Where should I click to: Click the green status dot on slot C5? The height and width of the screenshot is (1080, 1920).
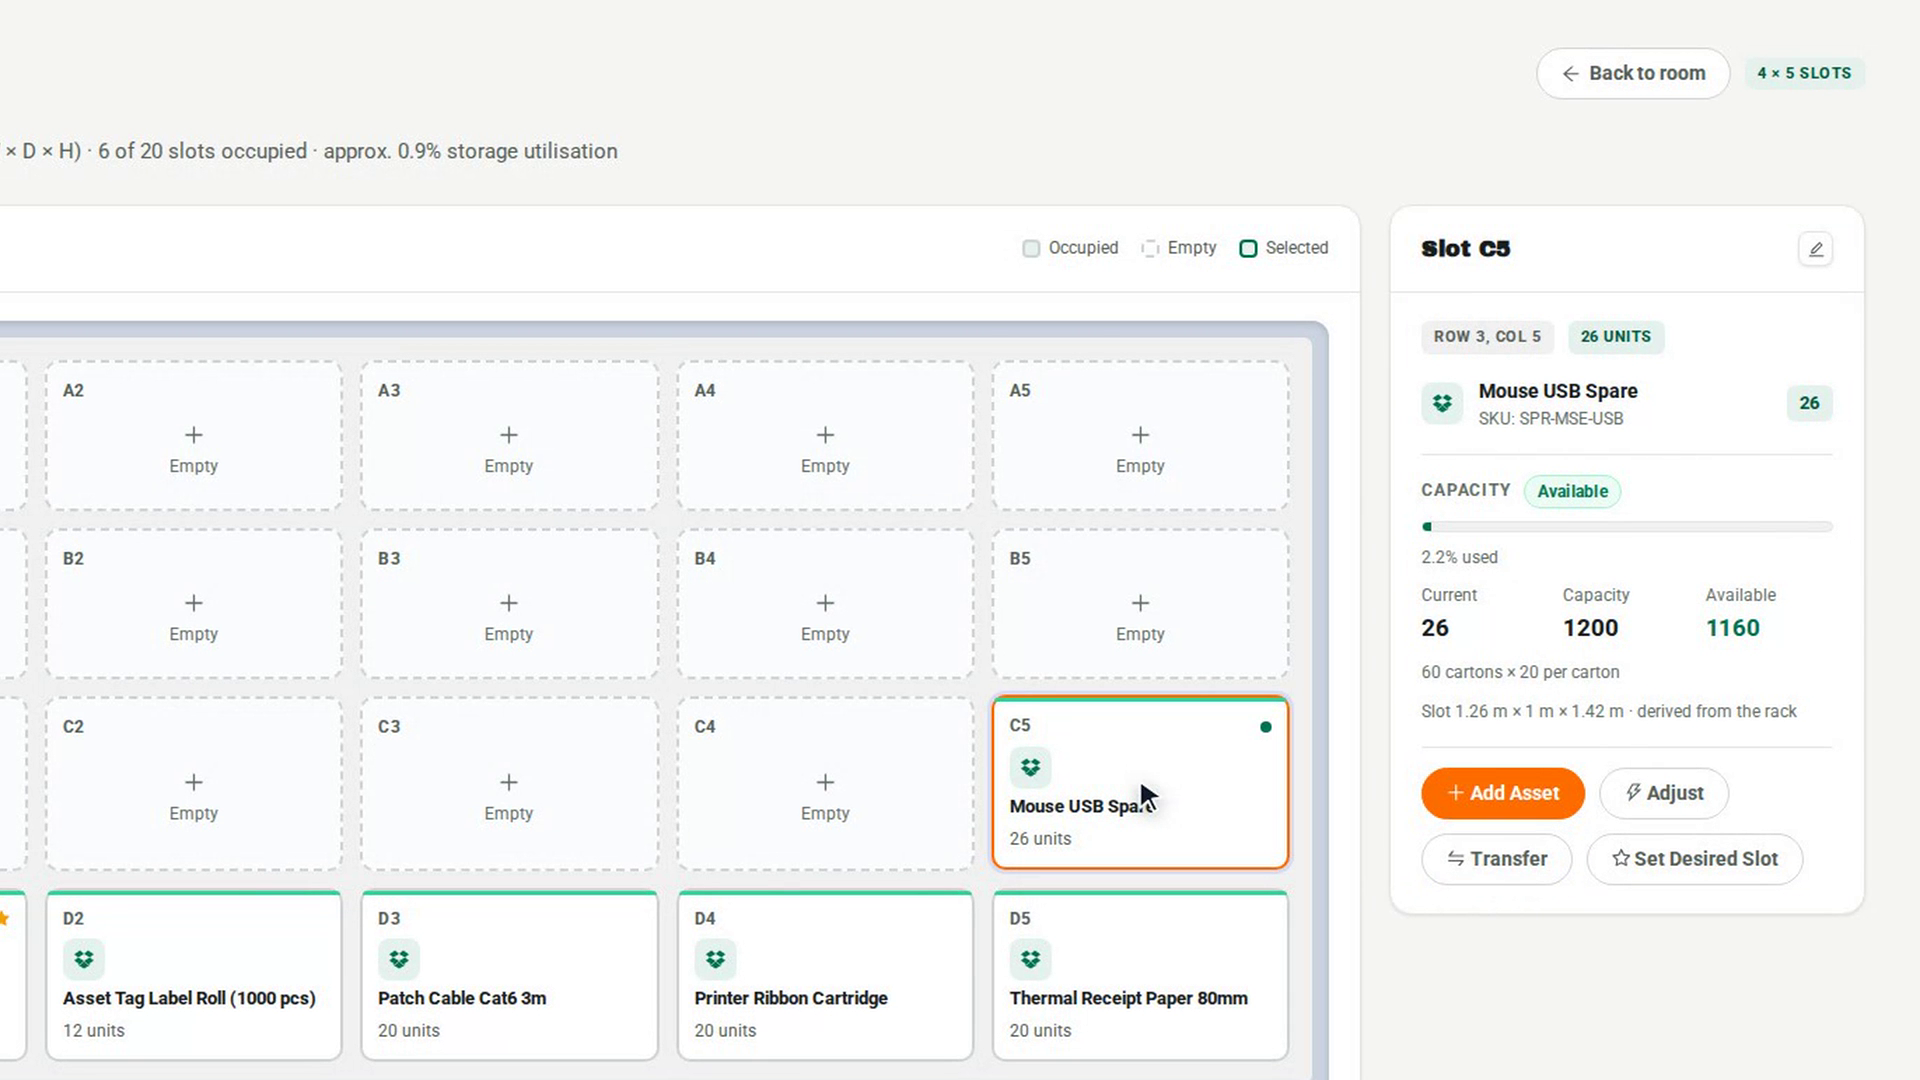coord(1266,727)
